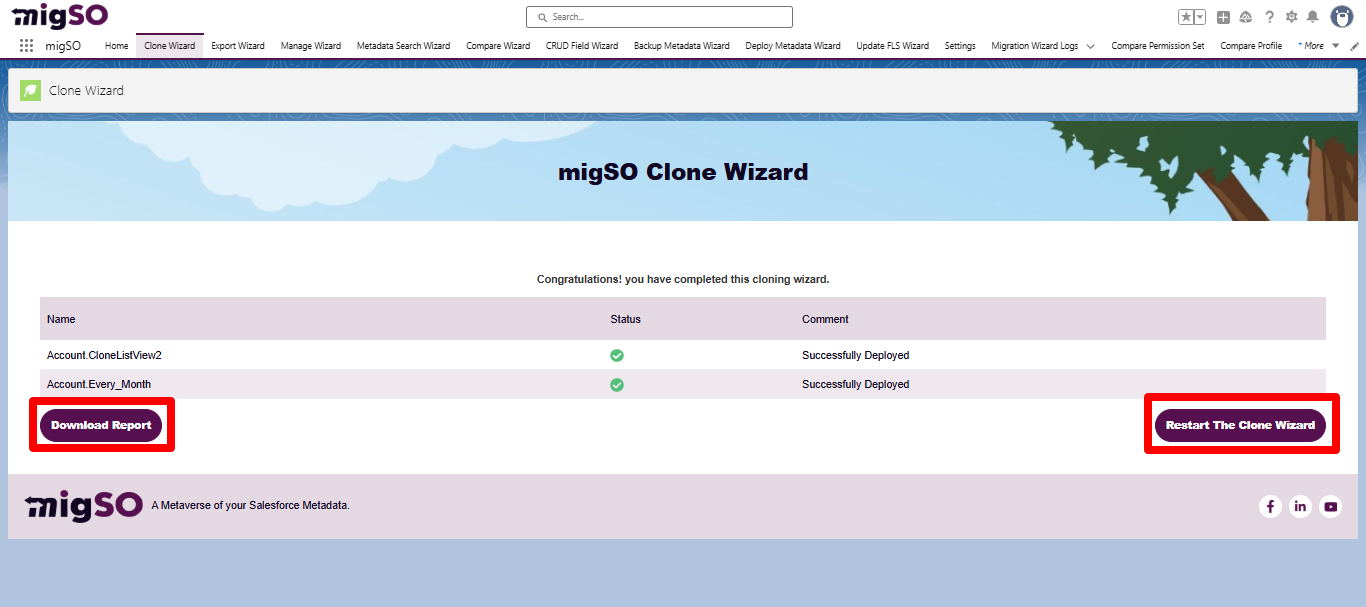Add a favorite using the star icon
This screenshot has height=607, width=1366.
pos(1186,16)
